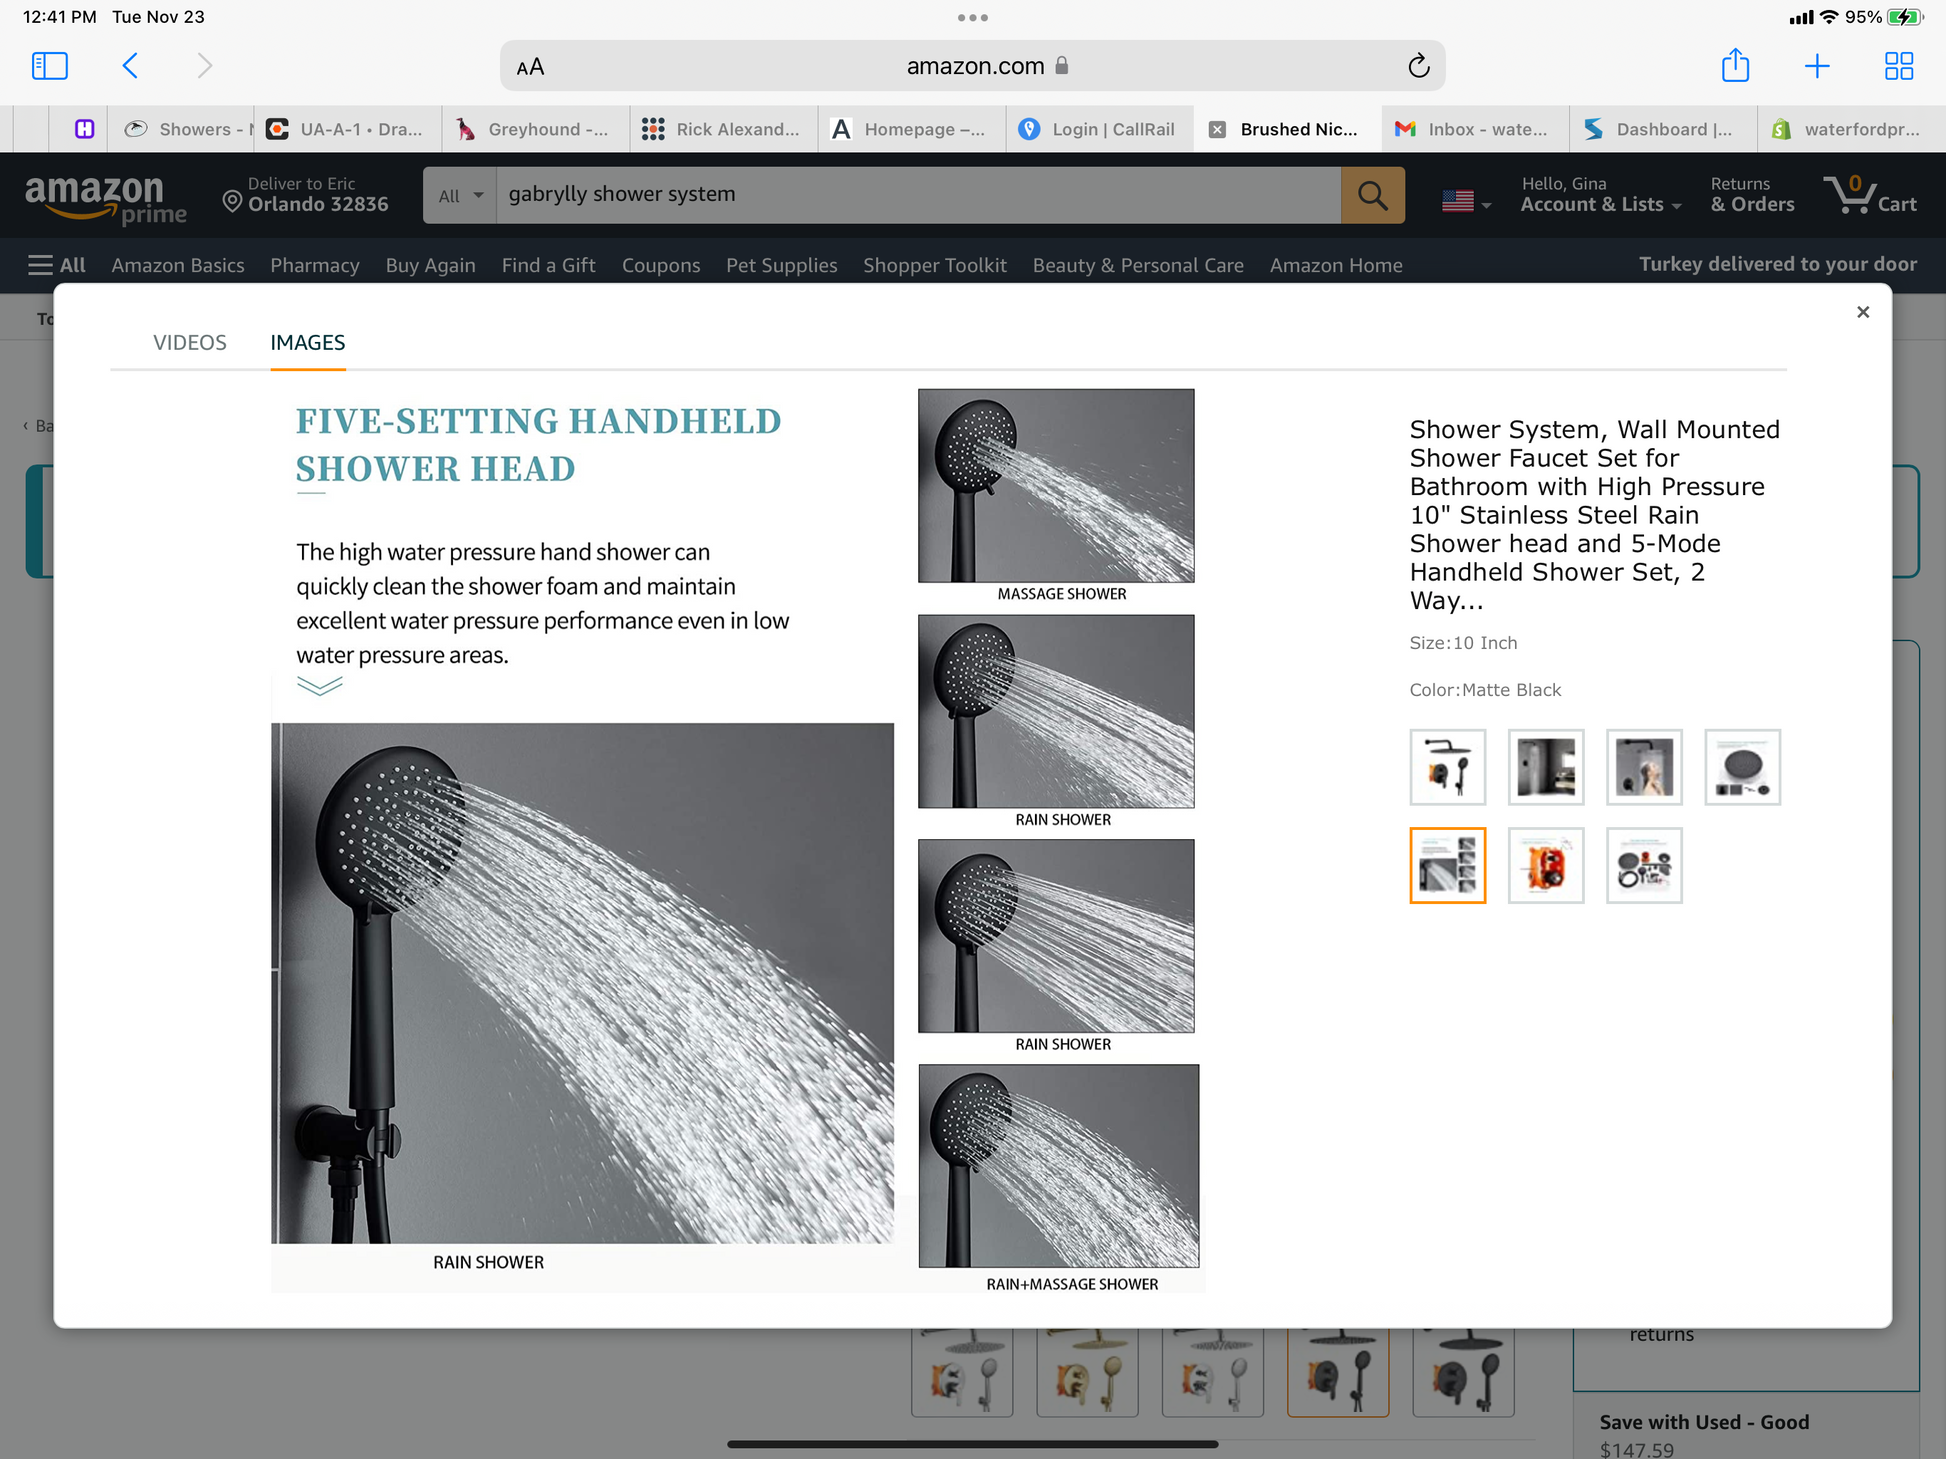Open the country flag language dropdown
The image size is (1946, 1459).
(x=1465, y=201)
